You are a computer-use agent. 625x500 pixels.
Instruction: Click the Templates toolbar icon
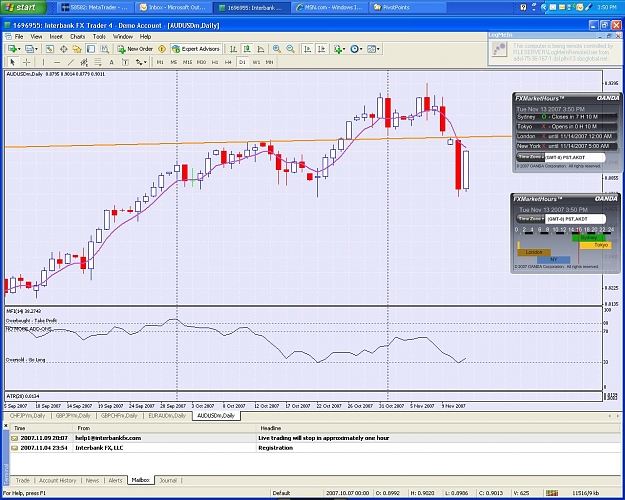click(x=371, y=49)
